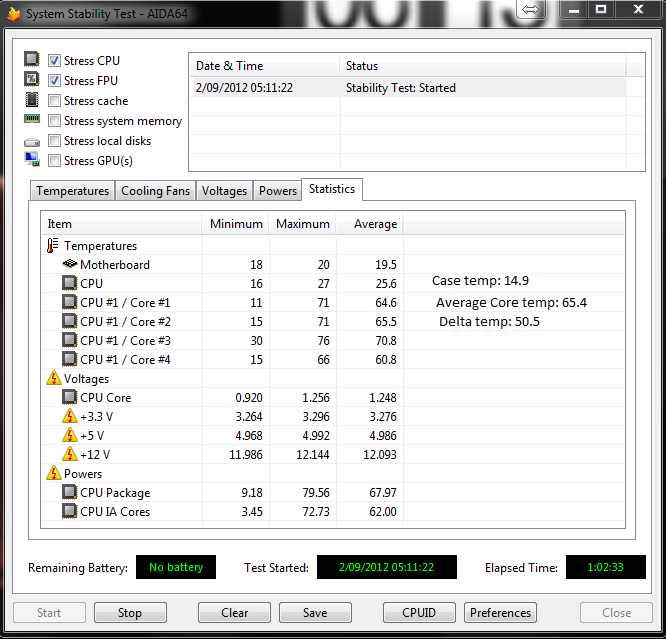Click the Maximum column header

pos(302,223)
